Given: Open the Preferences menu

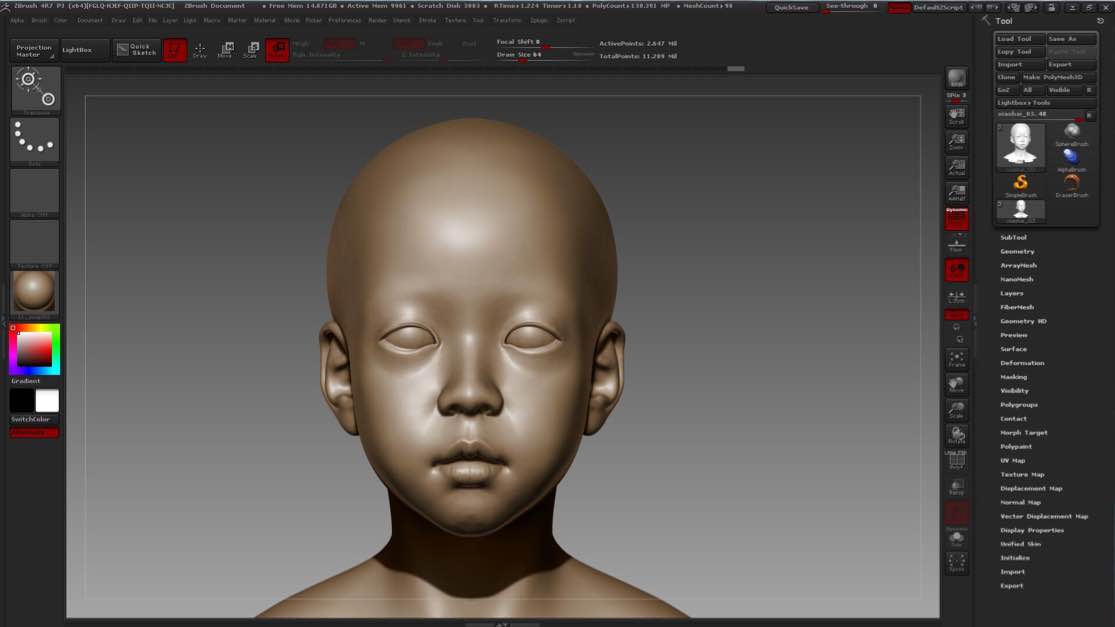Looking at the screenshot, I should point(344,20).
